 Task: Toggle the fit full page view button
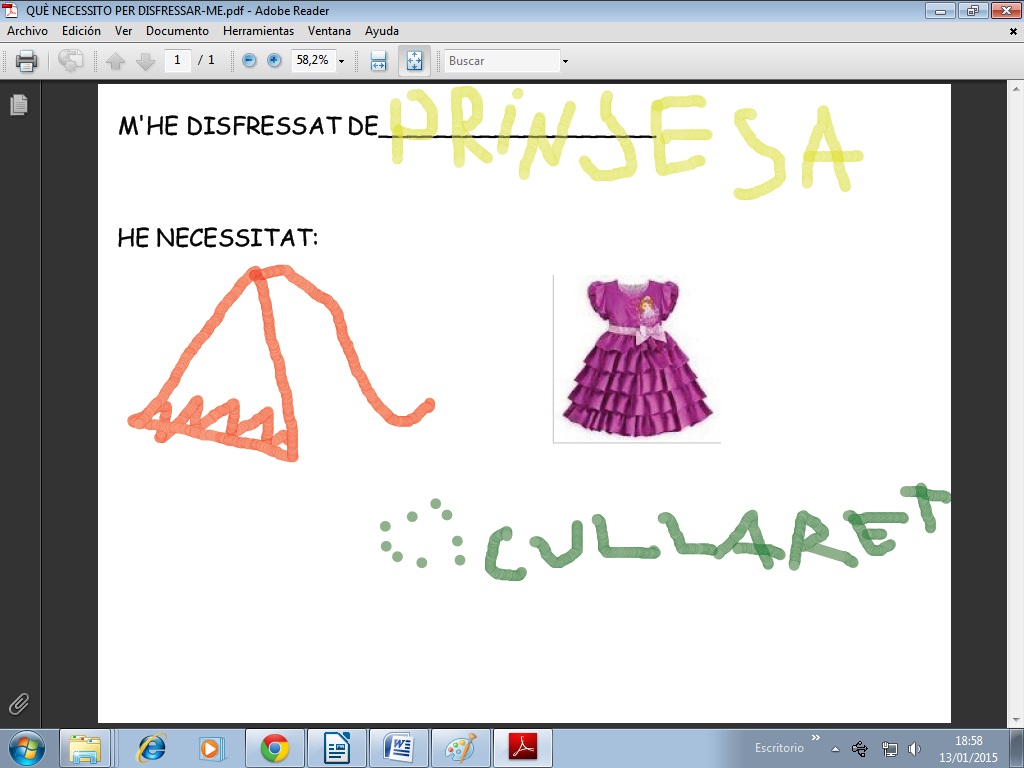413,61
